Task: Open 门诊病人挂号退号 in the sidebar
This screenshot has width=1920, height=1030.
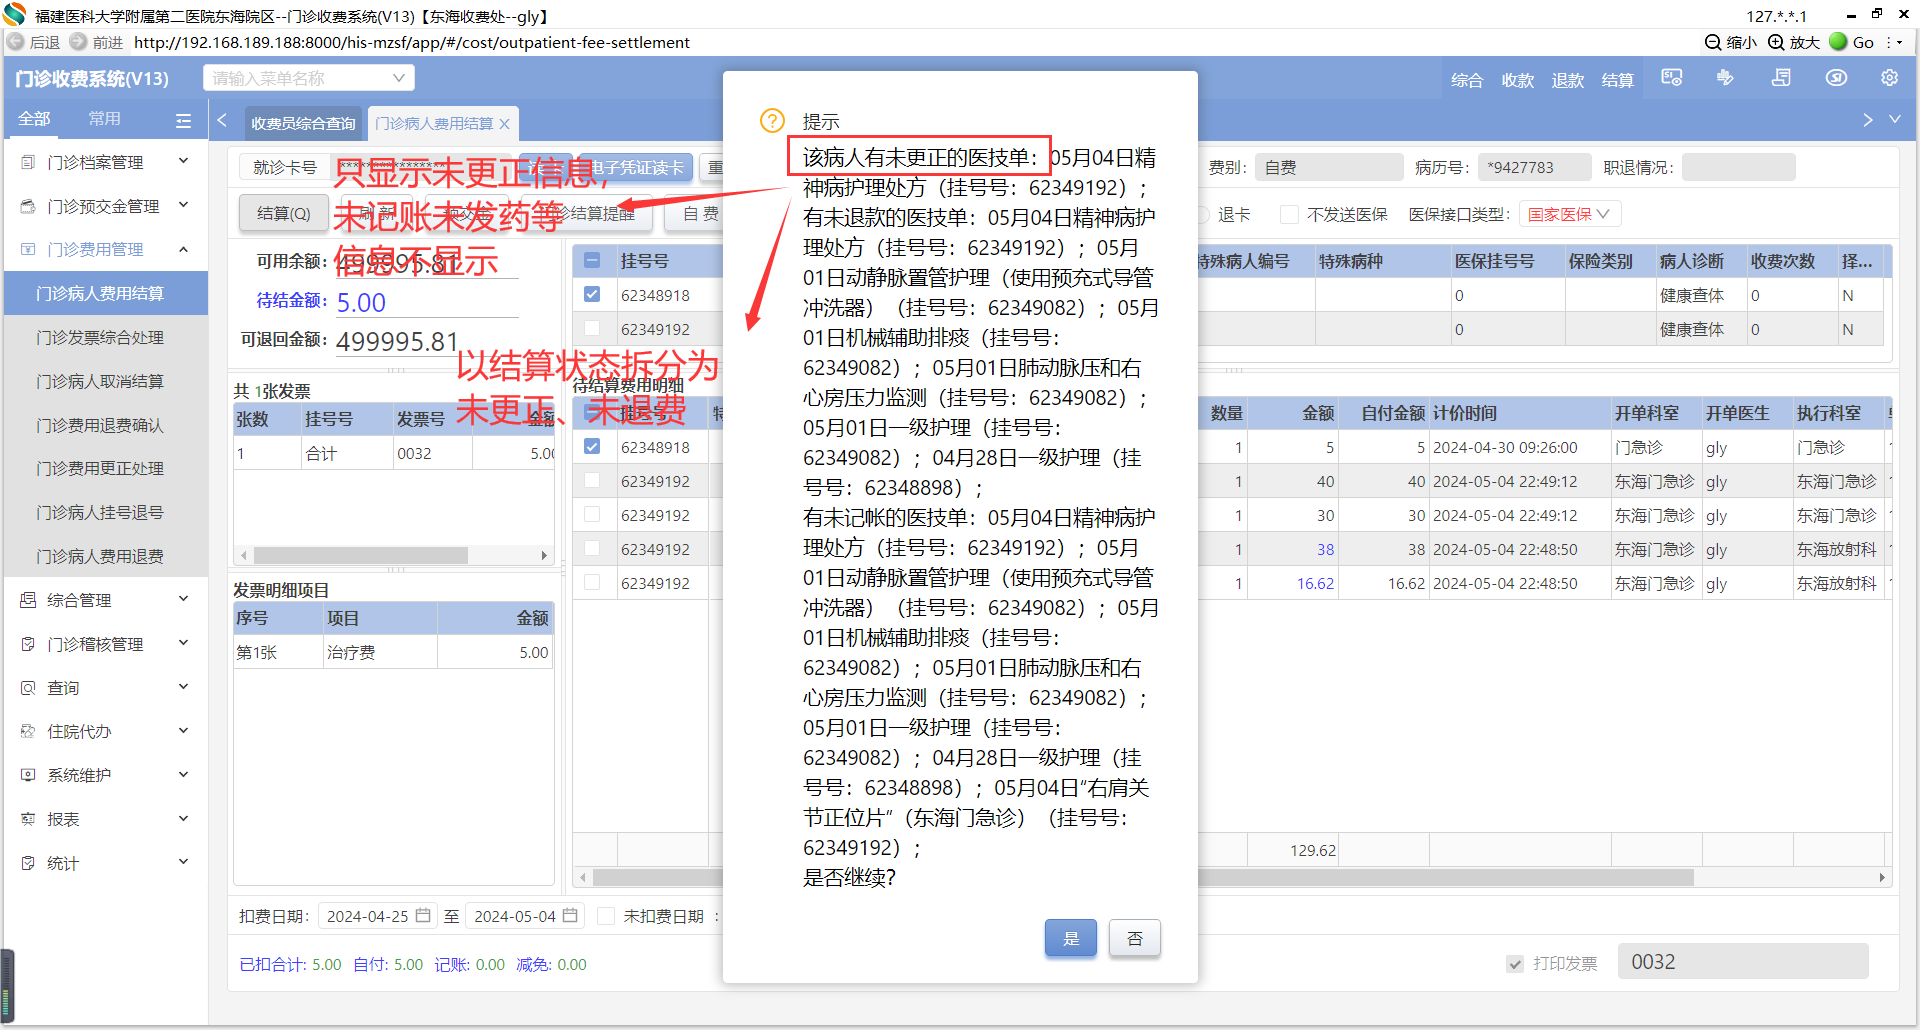Action: [100, 513]
